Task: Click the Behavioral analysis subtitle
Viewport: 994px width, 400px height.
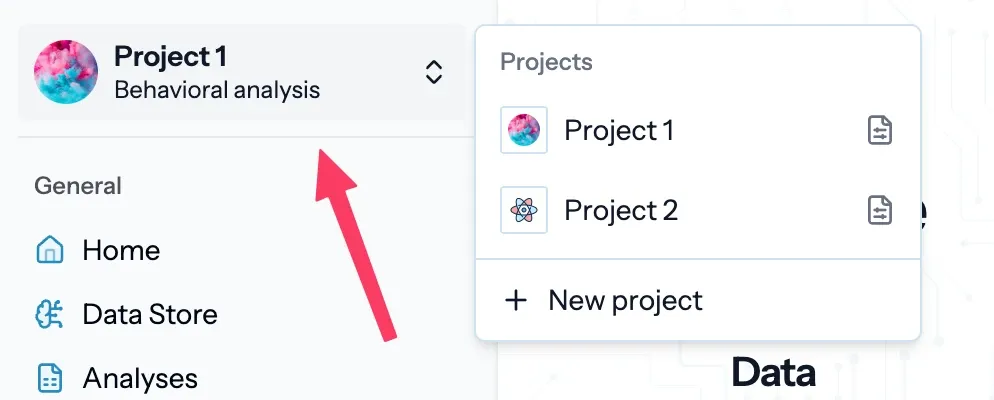Action: coord(217,90)
